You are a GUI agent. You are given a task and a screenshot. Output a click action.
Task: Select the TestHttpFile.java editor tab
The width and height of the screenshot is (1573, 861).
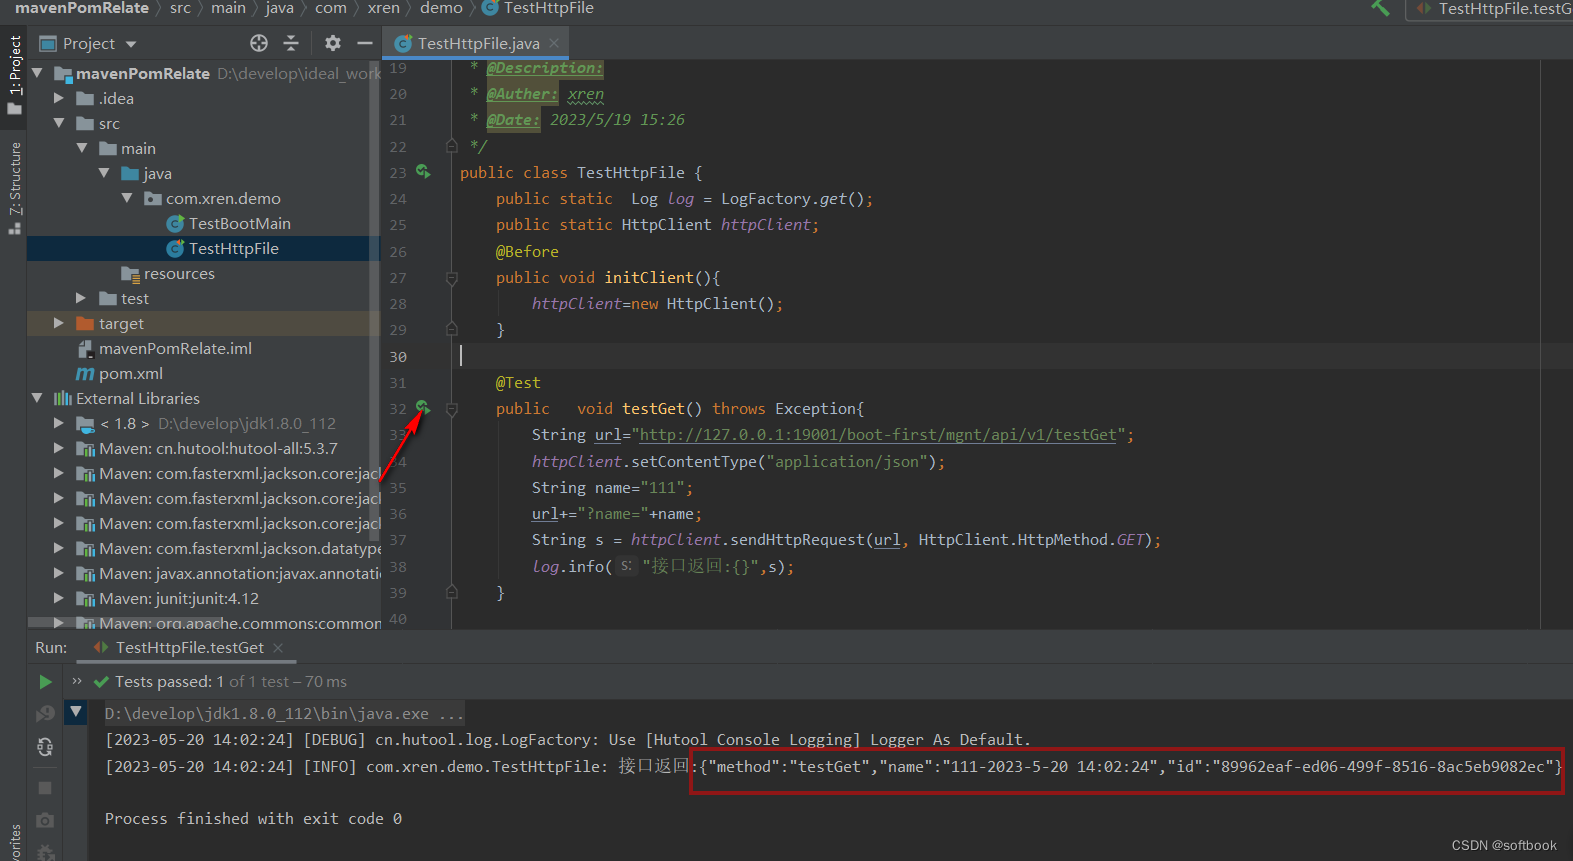pos(478,43)
